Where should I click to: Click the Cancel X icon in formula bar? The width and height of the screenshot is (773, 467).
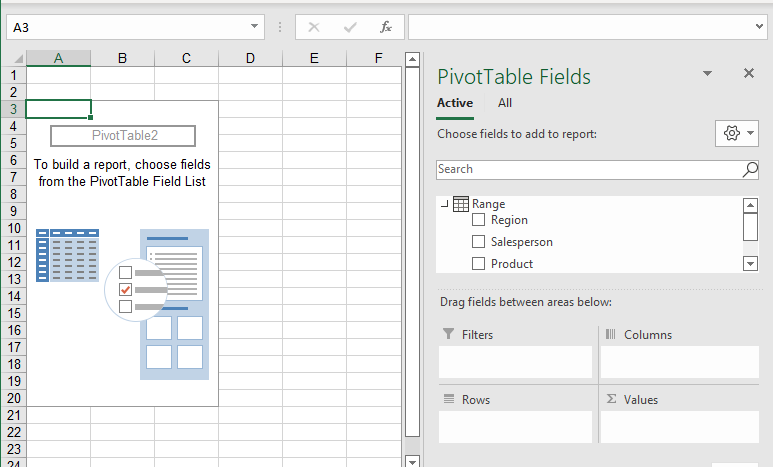[314, 27]
